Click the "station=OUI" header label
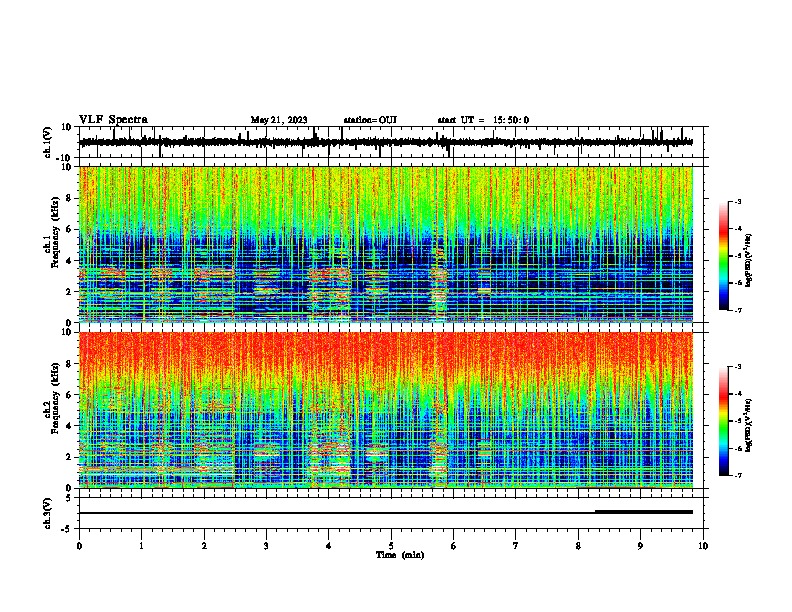The image size is (792, 612). point(370,120)
